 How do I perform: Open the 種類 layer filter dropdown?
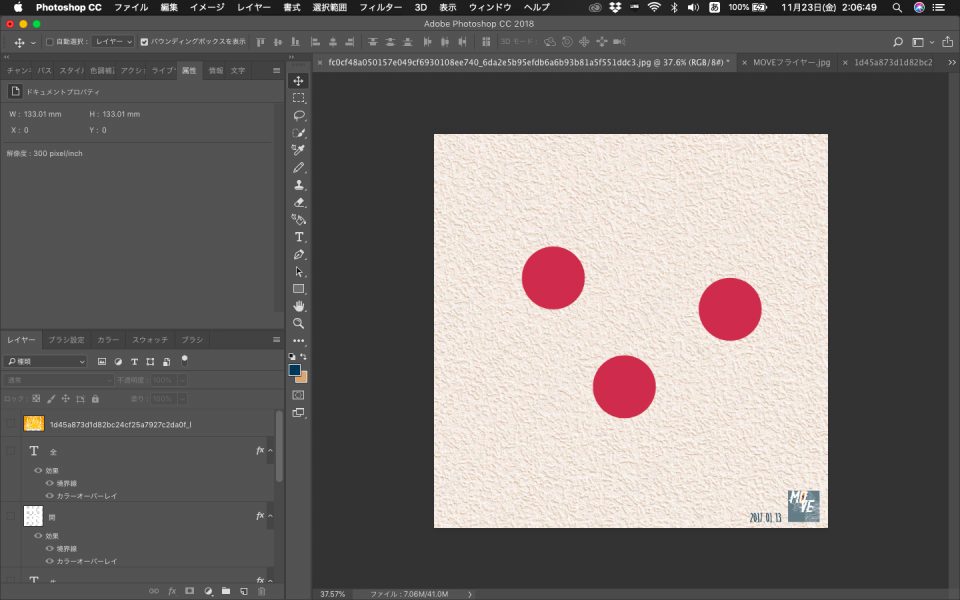click(47, 361)
